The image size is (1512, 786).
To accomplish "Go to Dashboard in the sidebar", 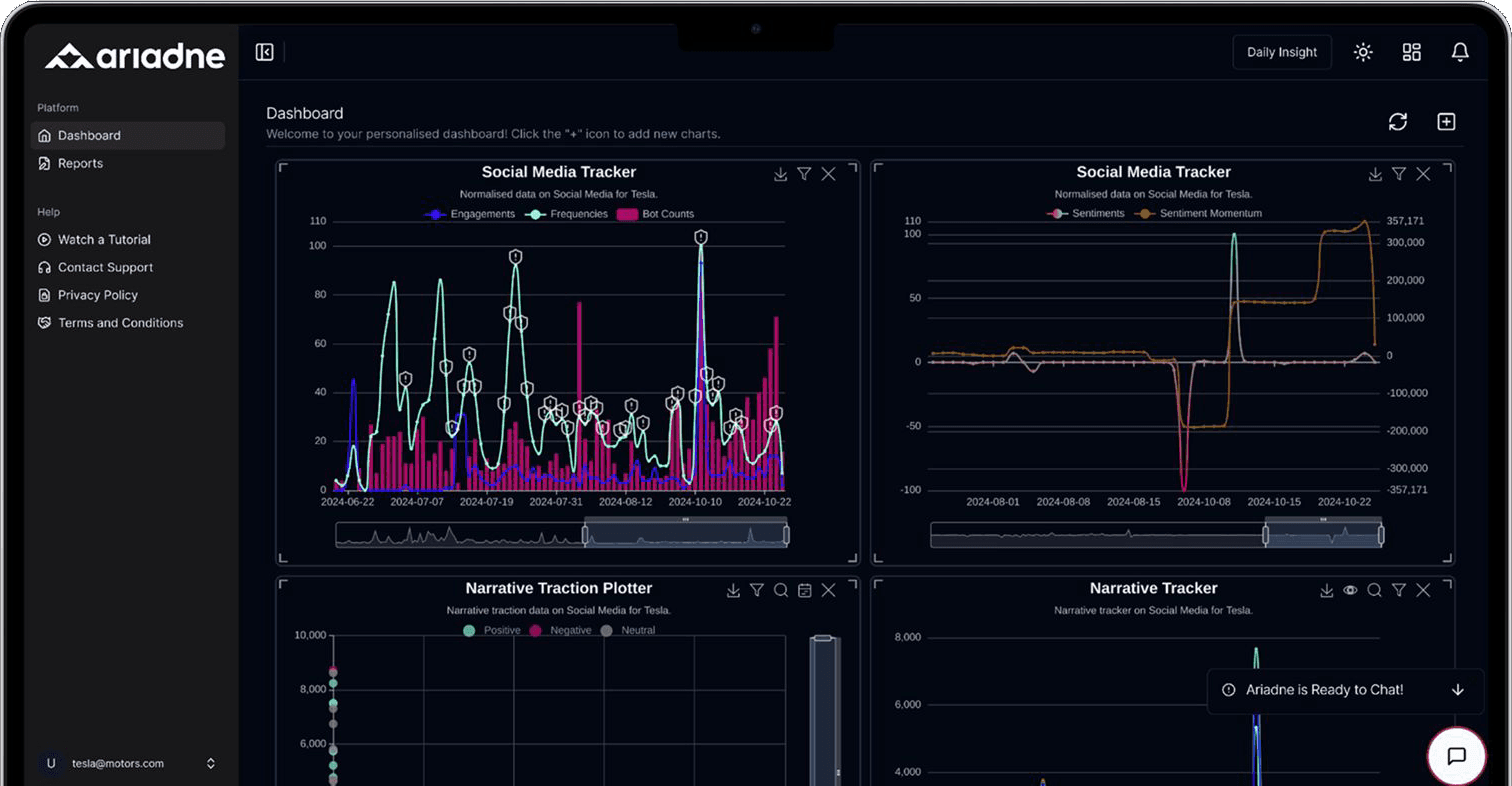I will 128,135.
